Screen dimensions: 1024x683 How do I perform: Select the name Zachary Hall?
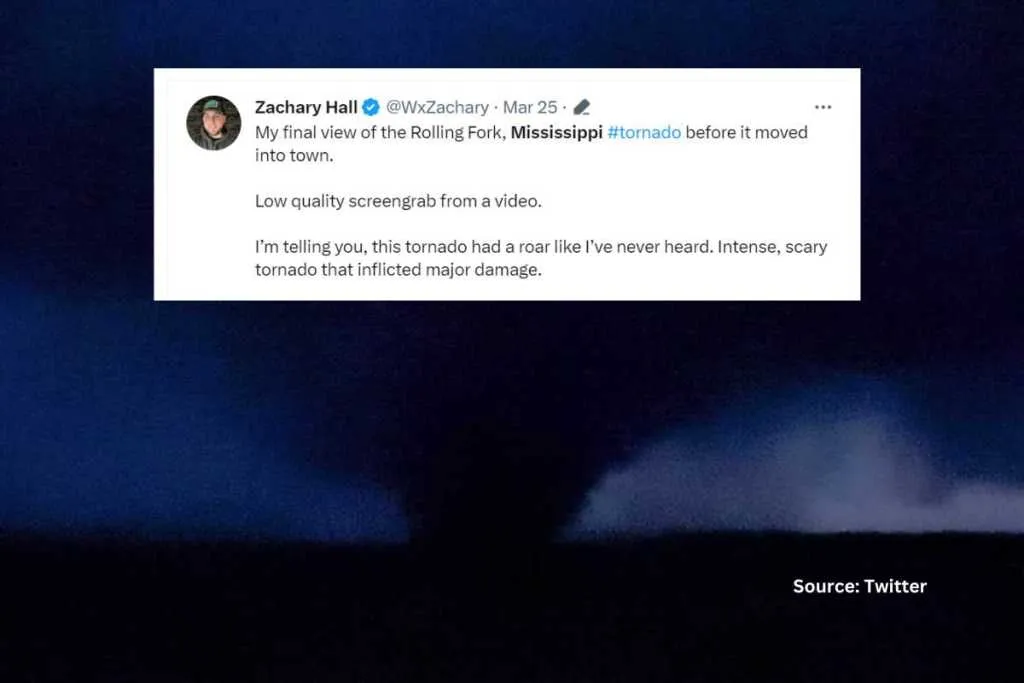click(306, 107)
